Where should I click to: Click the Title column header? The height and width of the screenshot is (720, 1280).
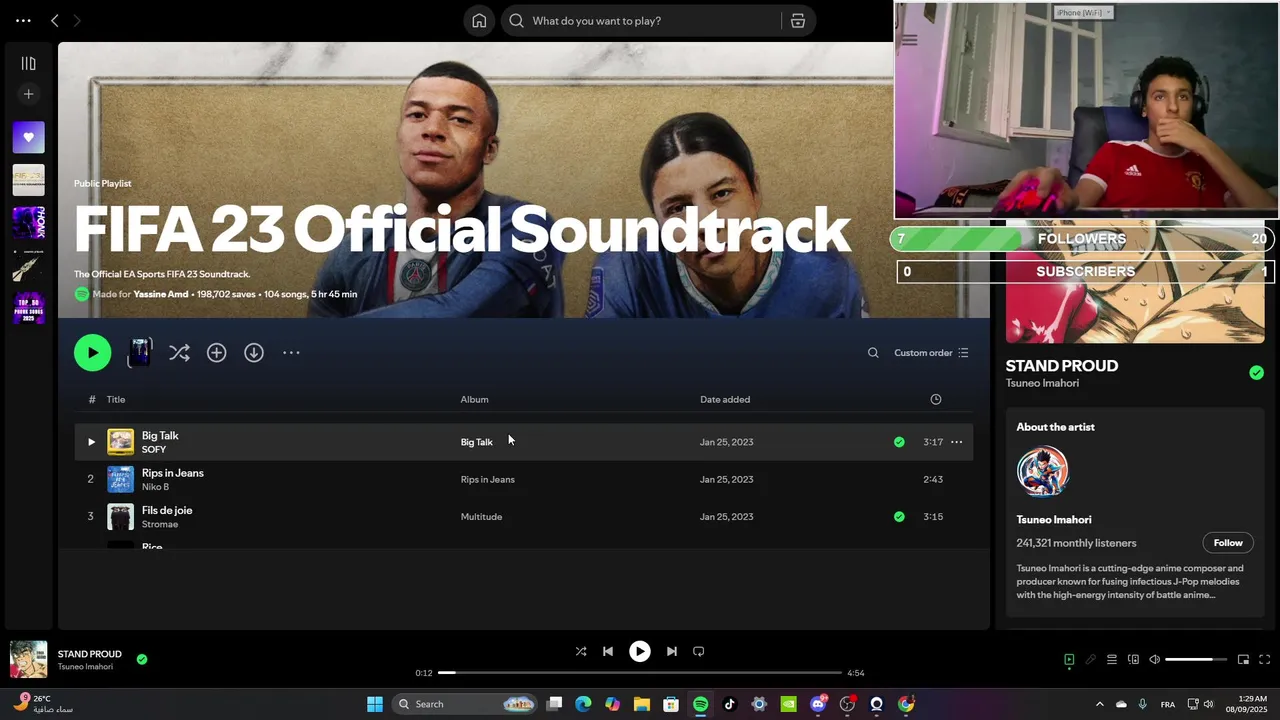coord(116,400)
